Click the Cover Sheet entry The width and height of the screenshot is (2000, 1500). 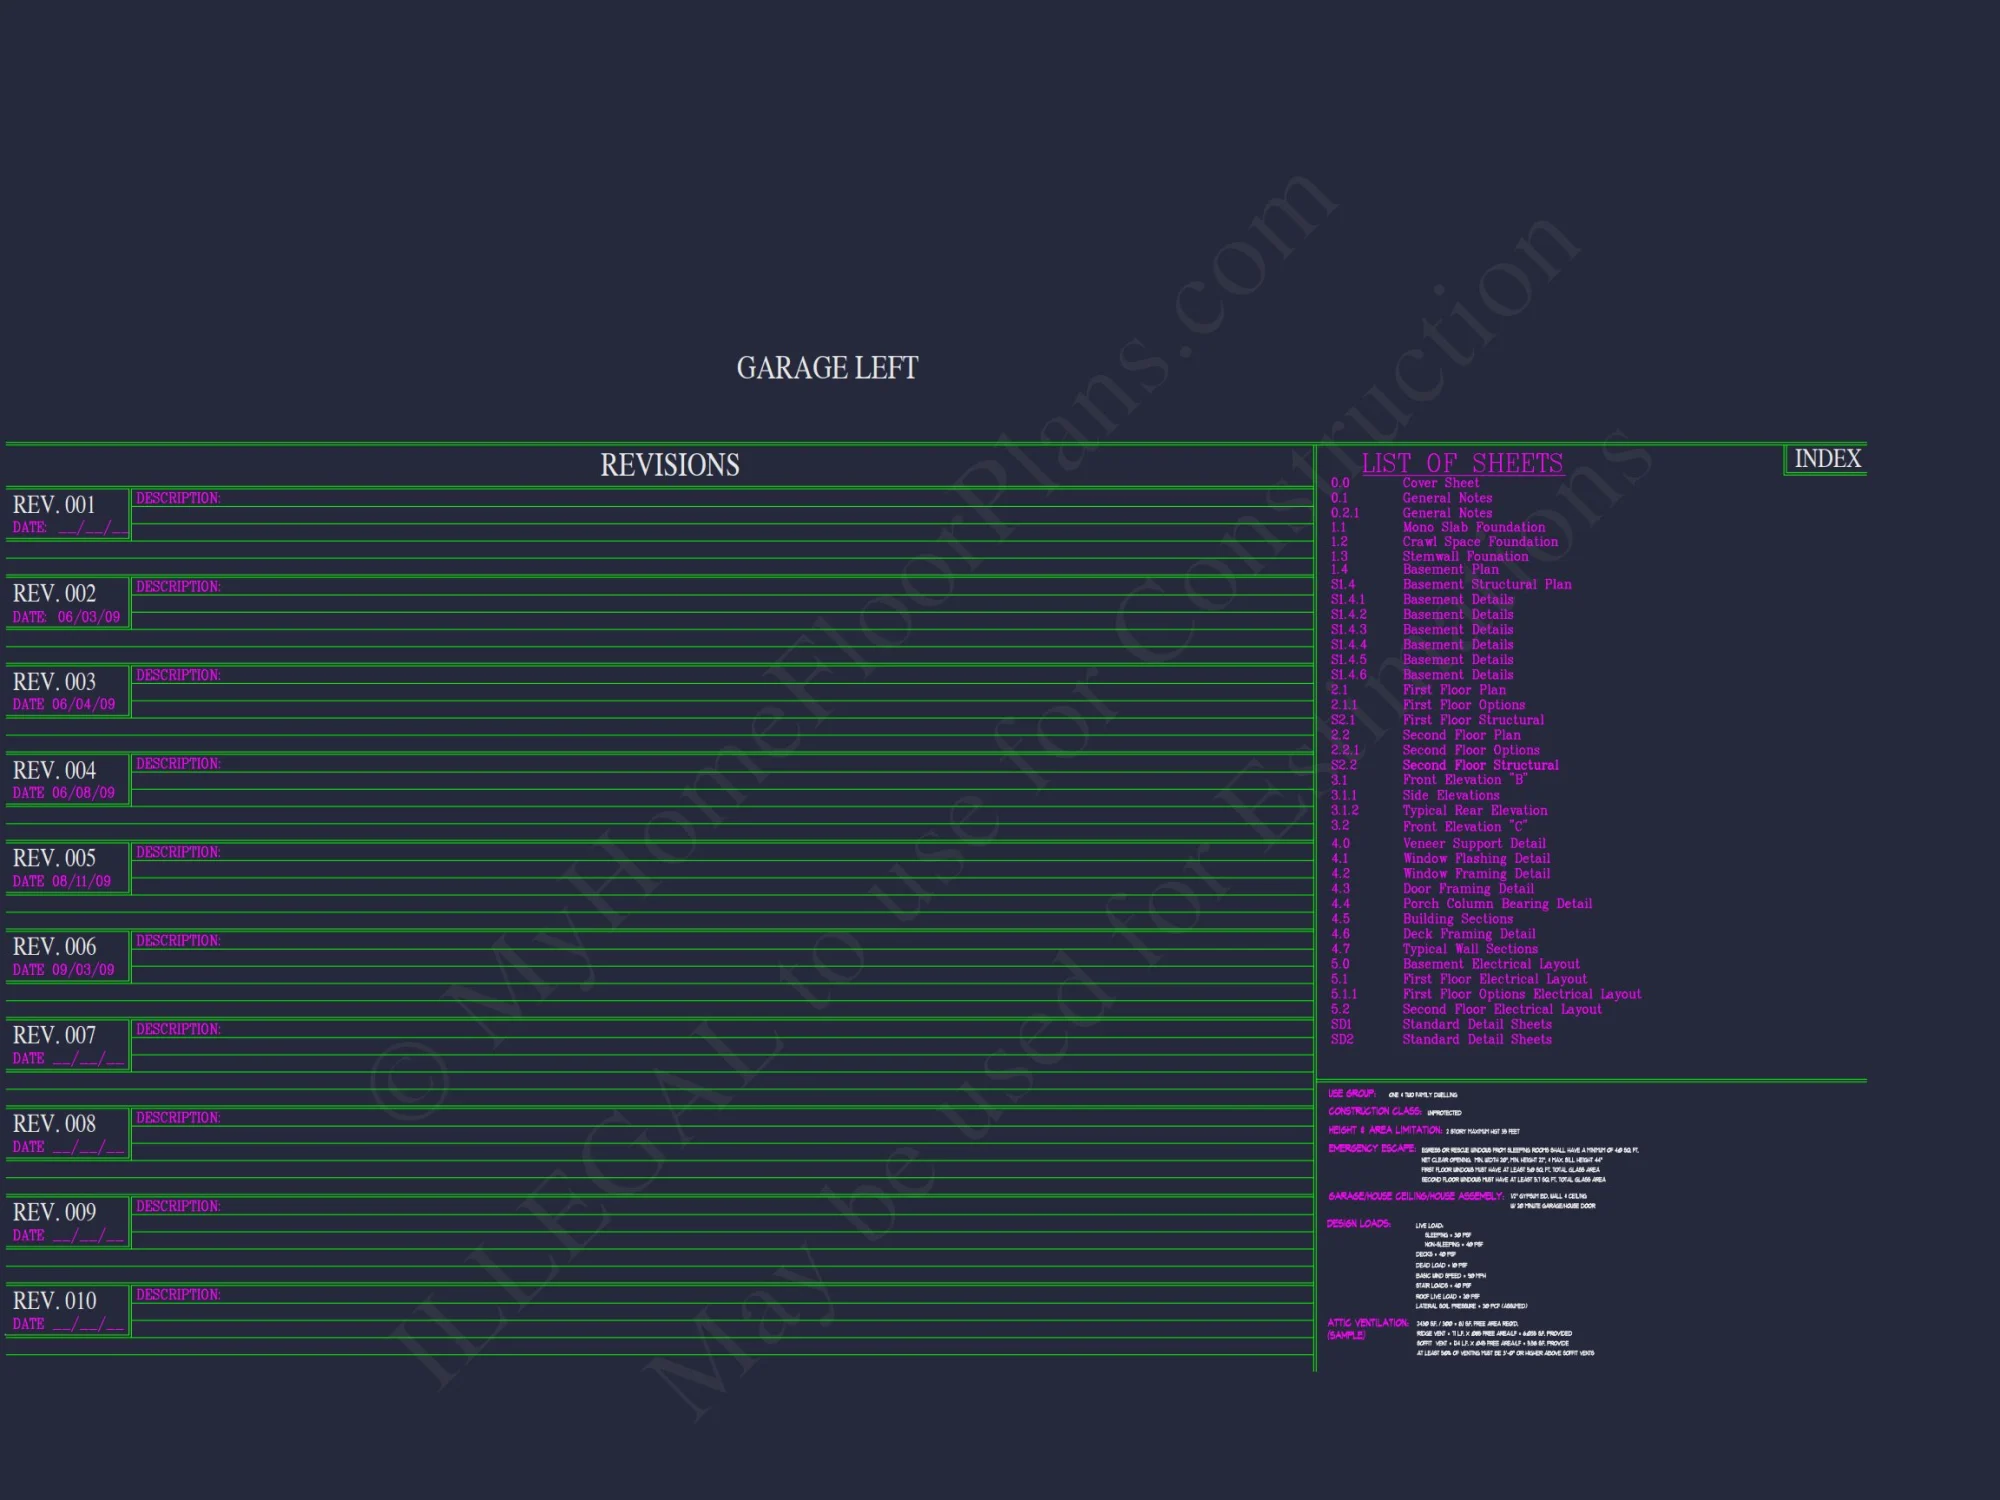(1440, 483)
